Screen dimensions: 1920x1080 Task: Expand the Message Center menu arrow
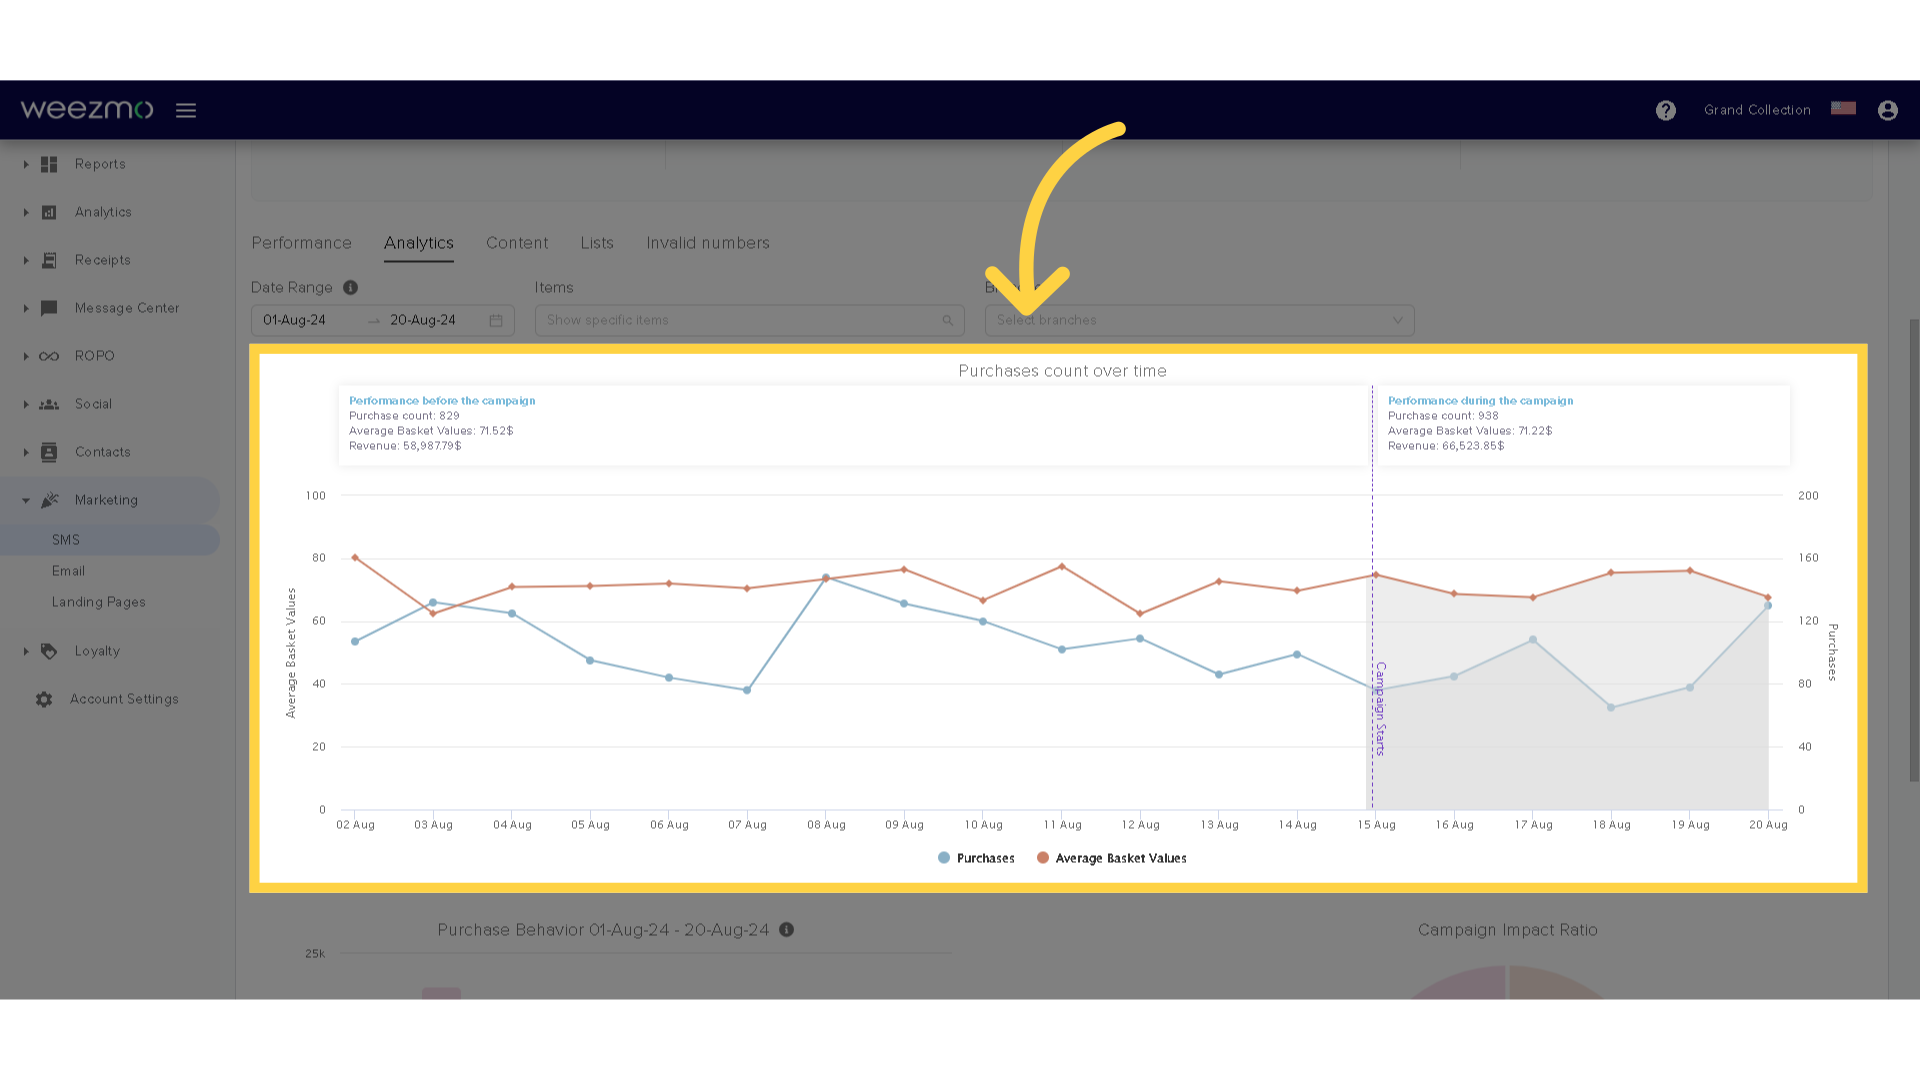tap(26, 308)
